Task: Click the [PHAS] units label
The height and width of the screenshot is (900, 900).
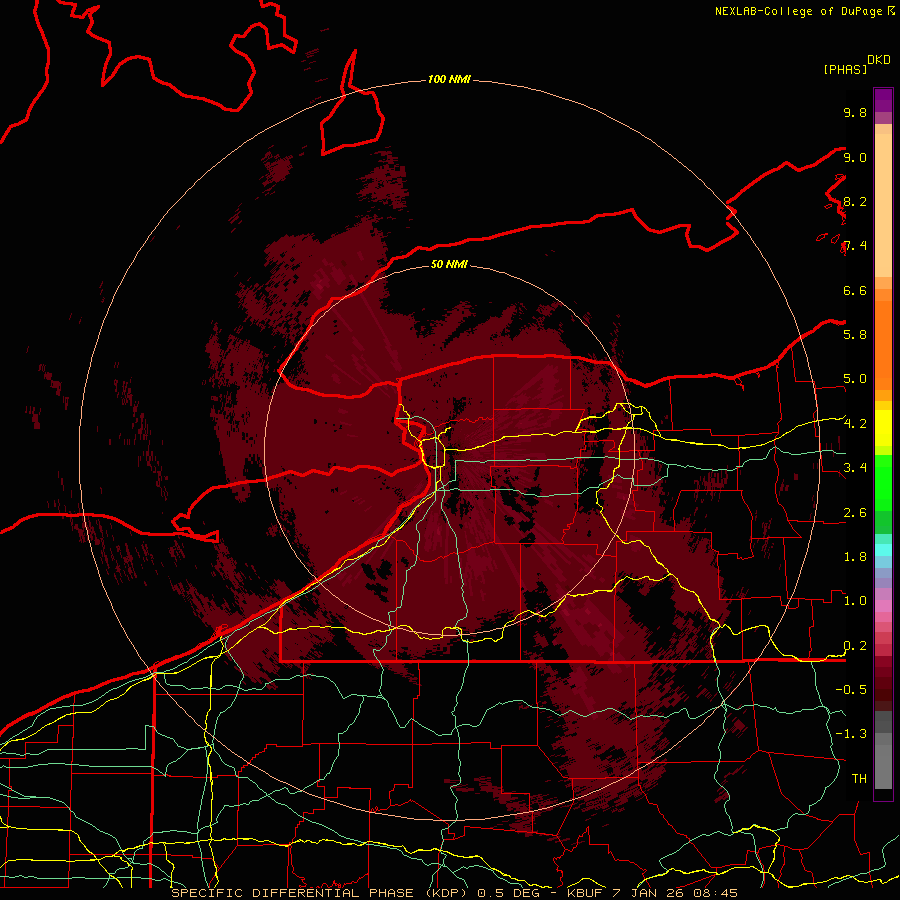Action: pyautogui.click(x=845, y=70)
